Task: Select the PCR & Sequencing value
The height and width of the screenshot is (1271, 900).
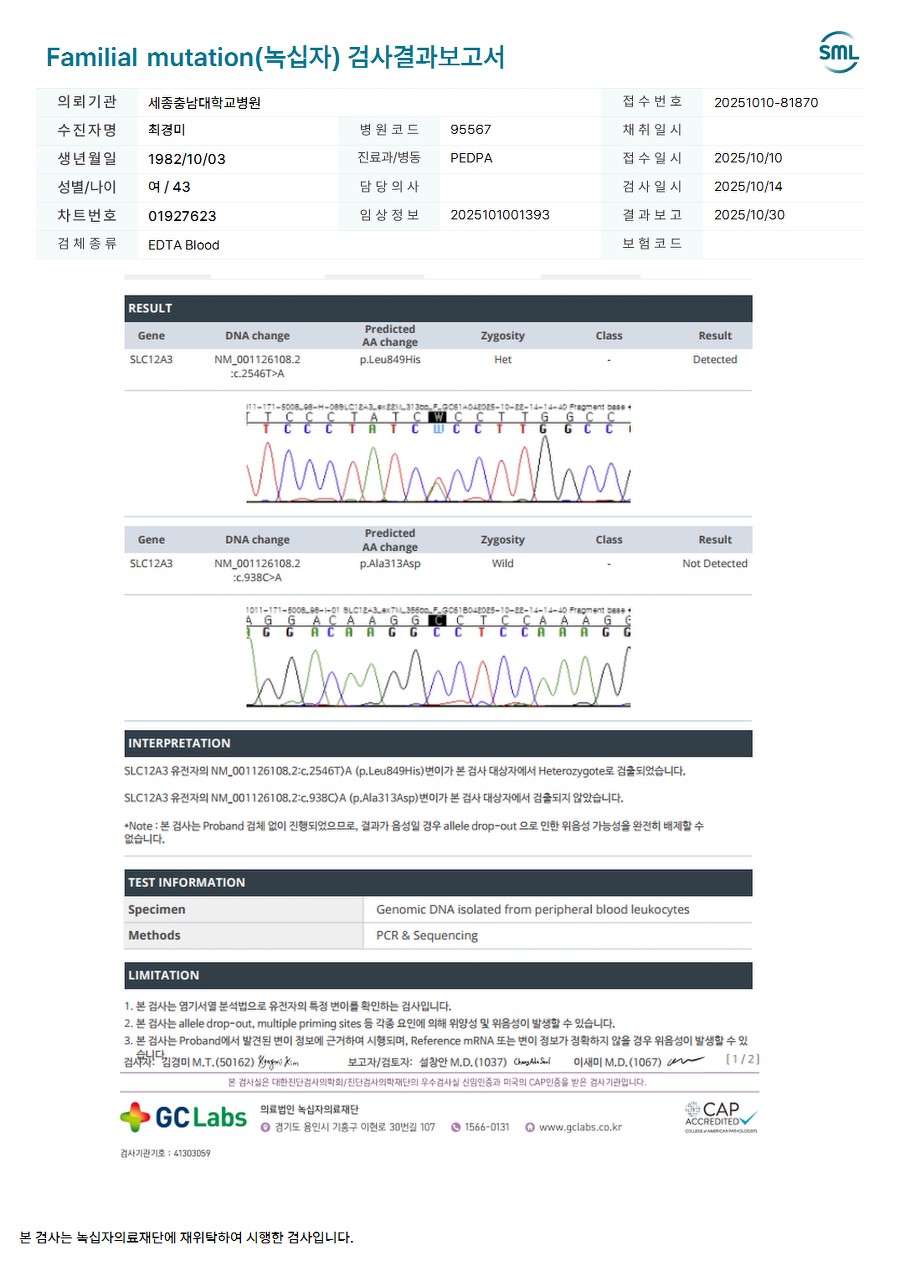Action: pyautogui.click(x=427, y=935)
